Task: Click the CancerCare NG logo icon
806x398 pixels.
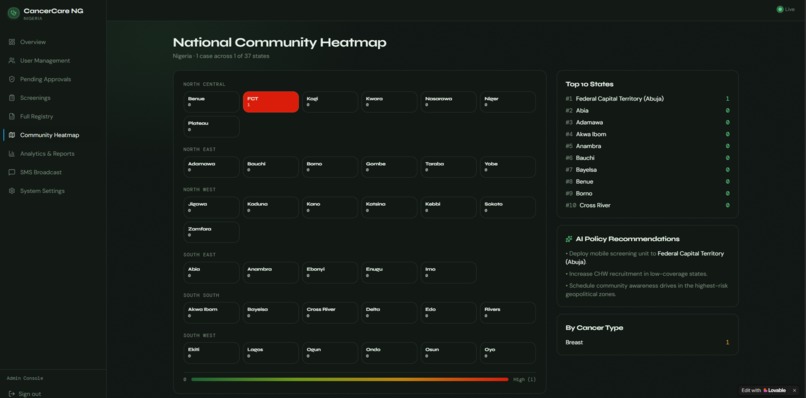Action: (x=13, y=13)
